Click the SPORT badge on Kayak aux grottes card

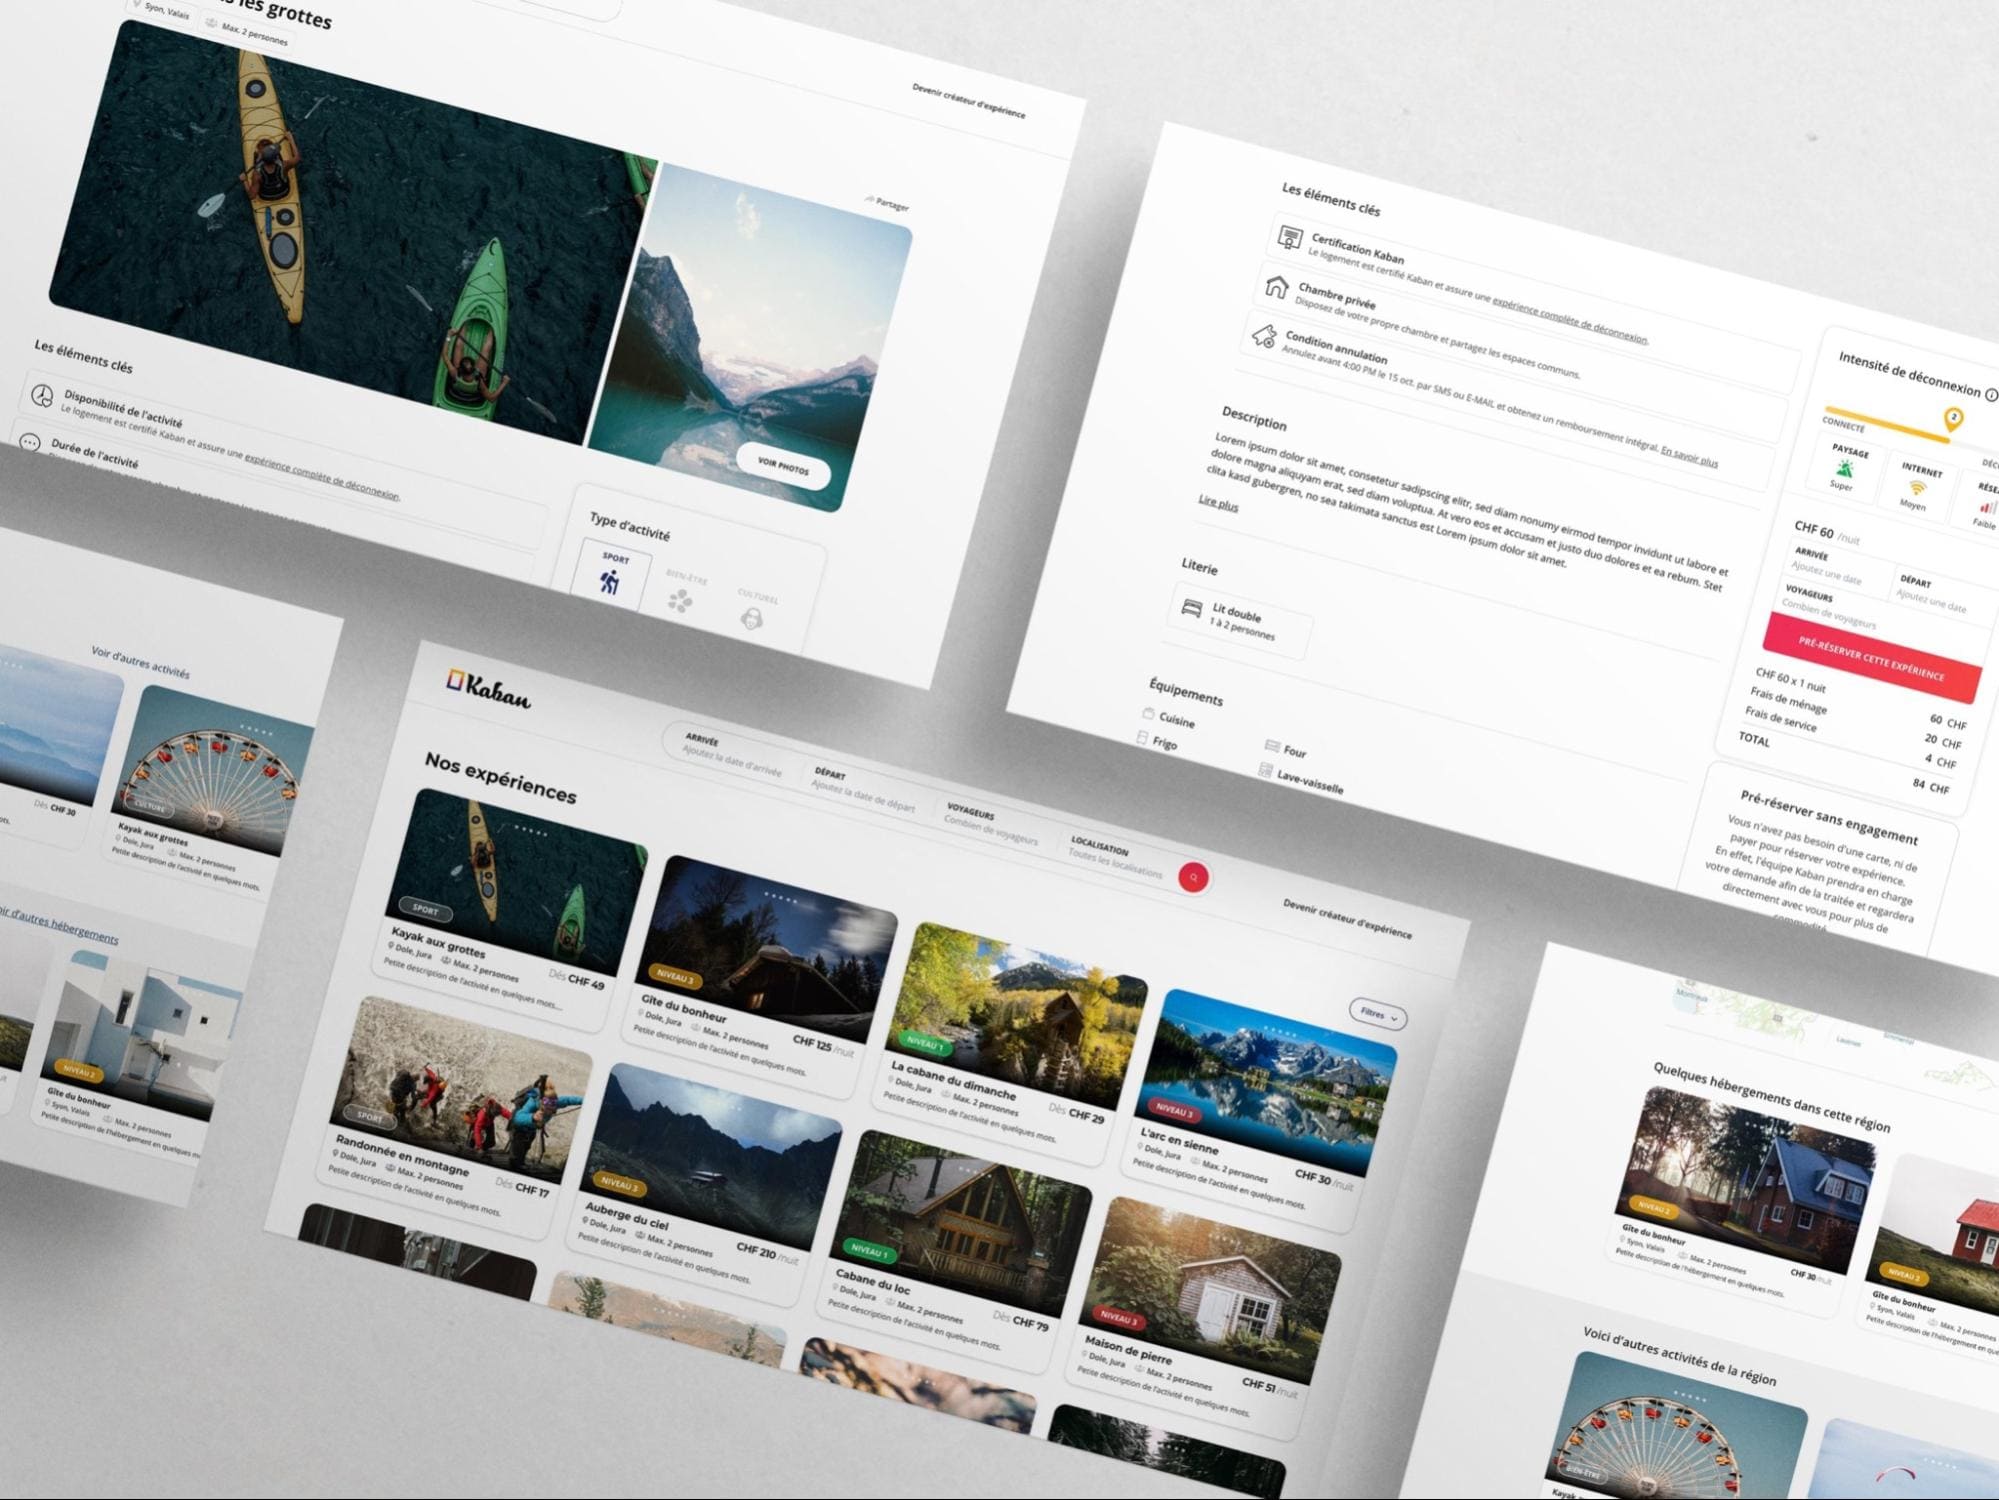[x=425, y=909]
